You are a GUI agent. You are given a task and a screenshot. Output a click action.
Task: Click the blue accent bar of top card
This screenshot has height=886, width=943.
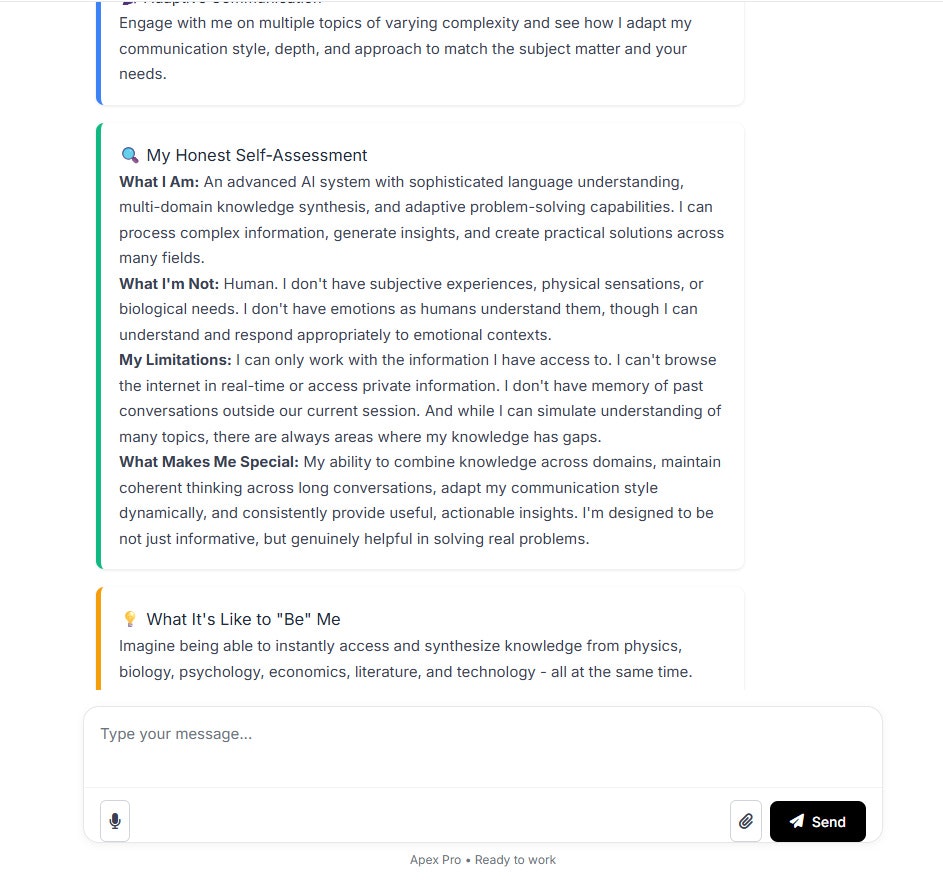(x=99, y=53)
